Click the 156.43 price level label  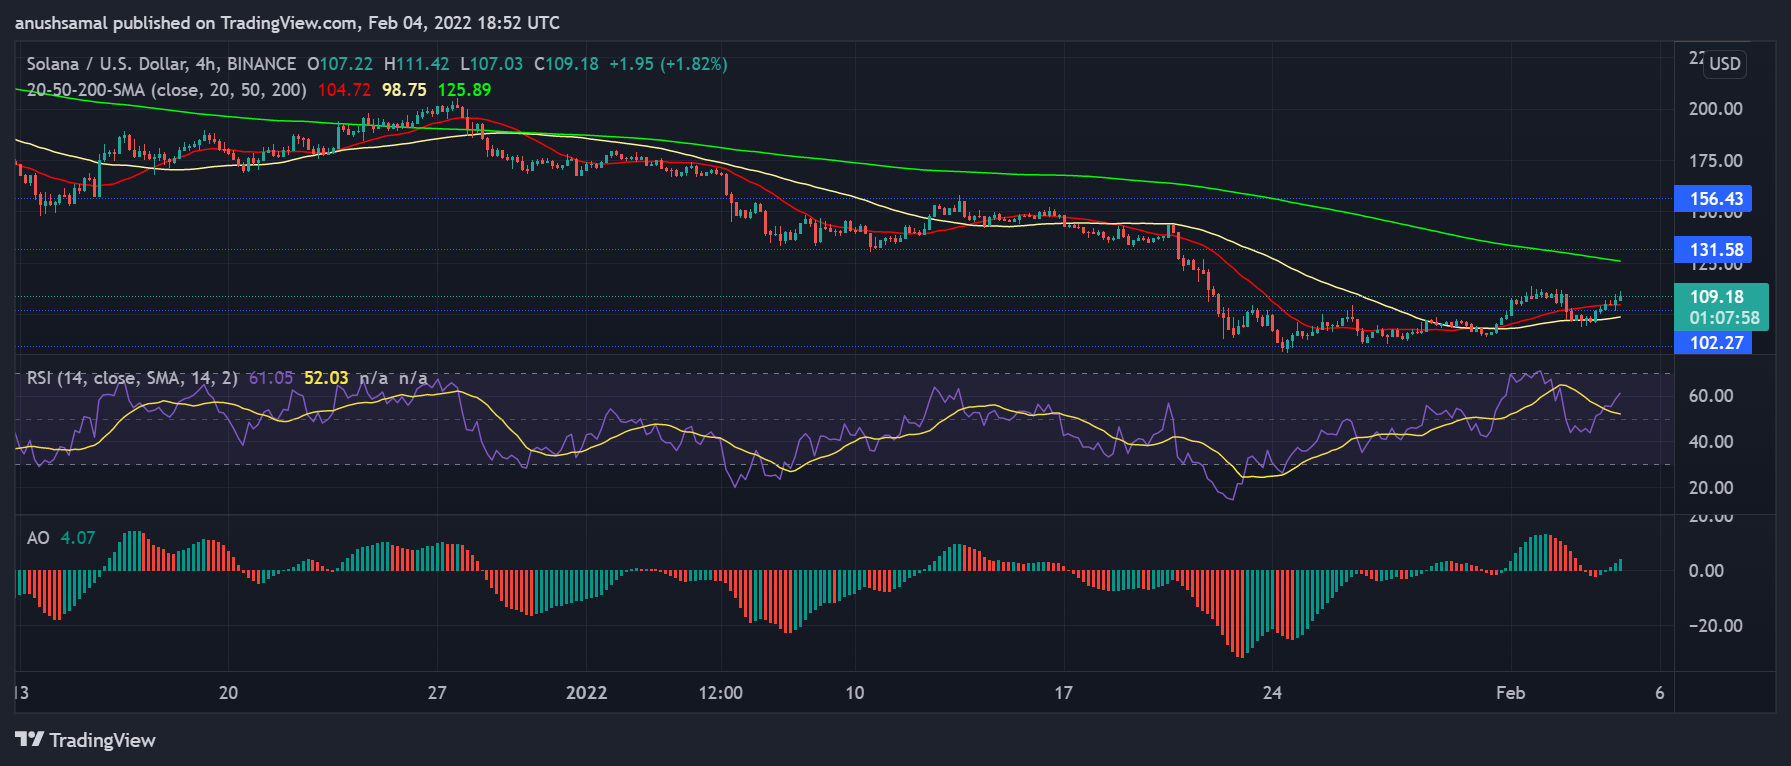point(1716,199)
